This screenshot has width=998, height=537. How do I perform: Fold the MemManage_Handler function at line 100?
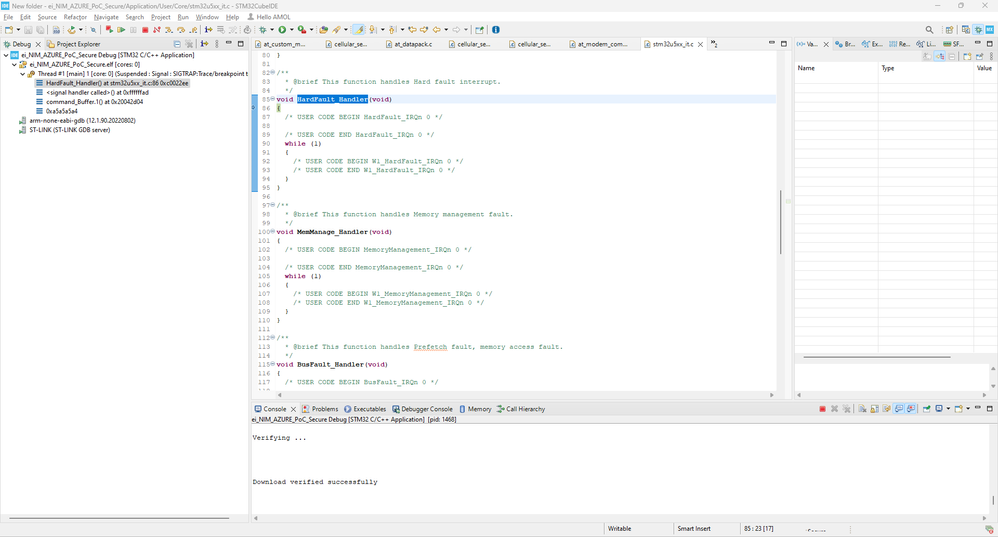point(273,232)
